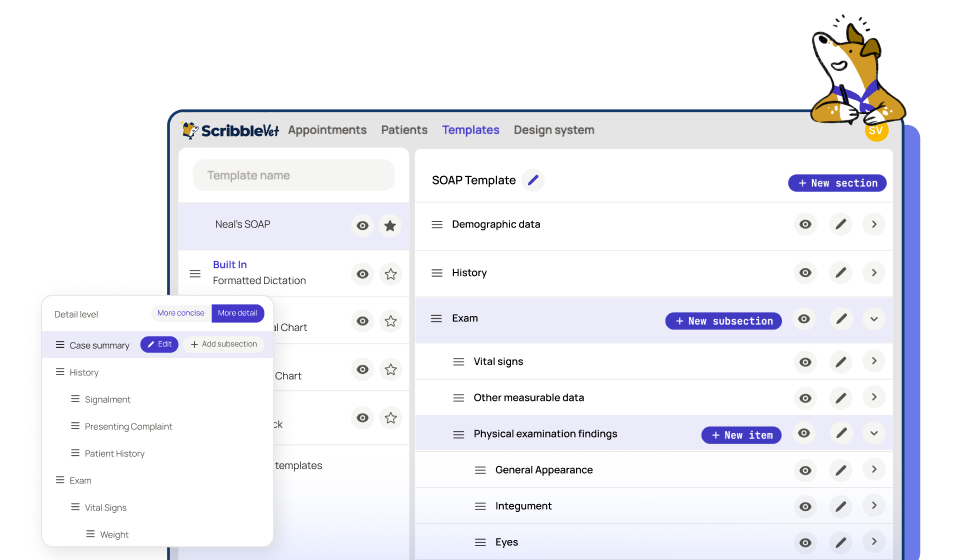Add a New subsection to Exam
Screen dimensions: 966x560
pyautogui.click(x=723, y=321)
